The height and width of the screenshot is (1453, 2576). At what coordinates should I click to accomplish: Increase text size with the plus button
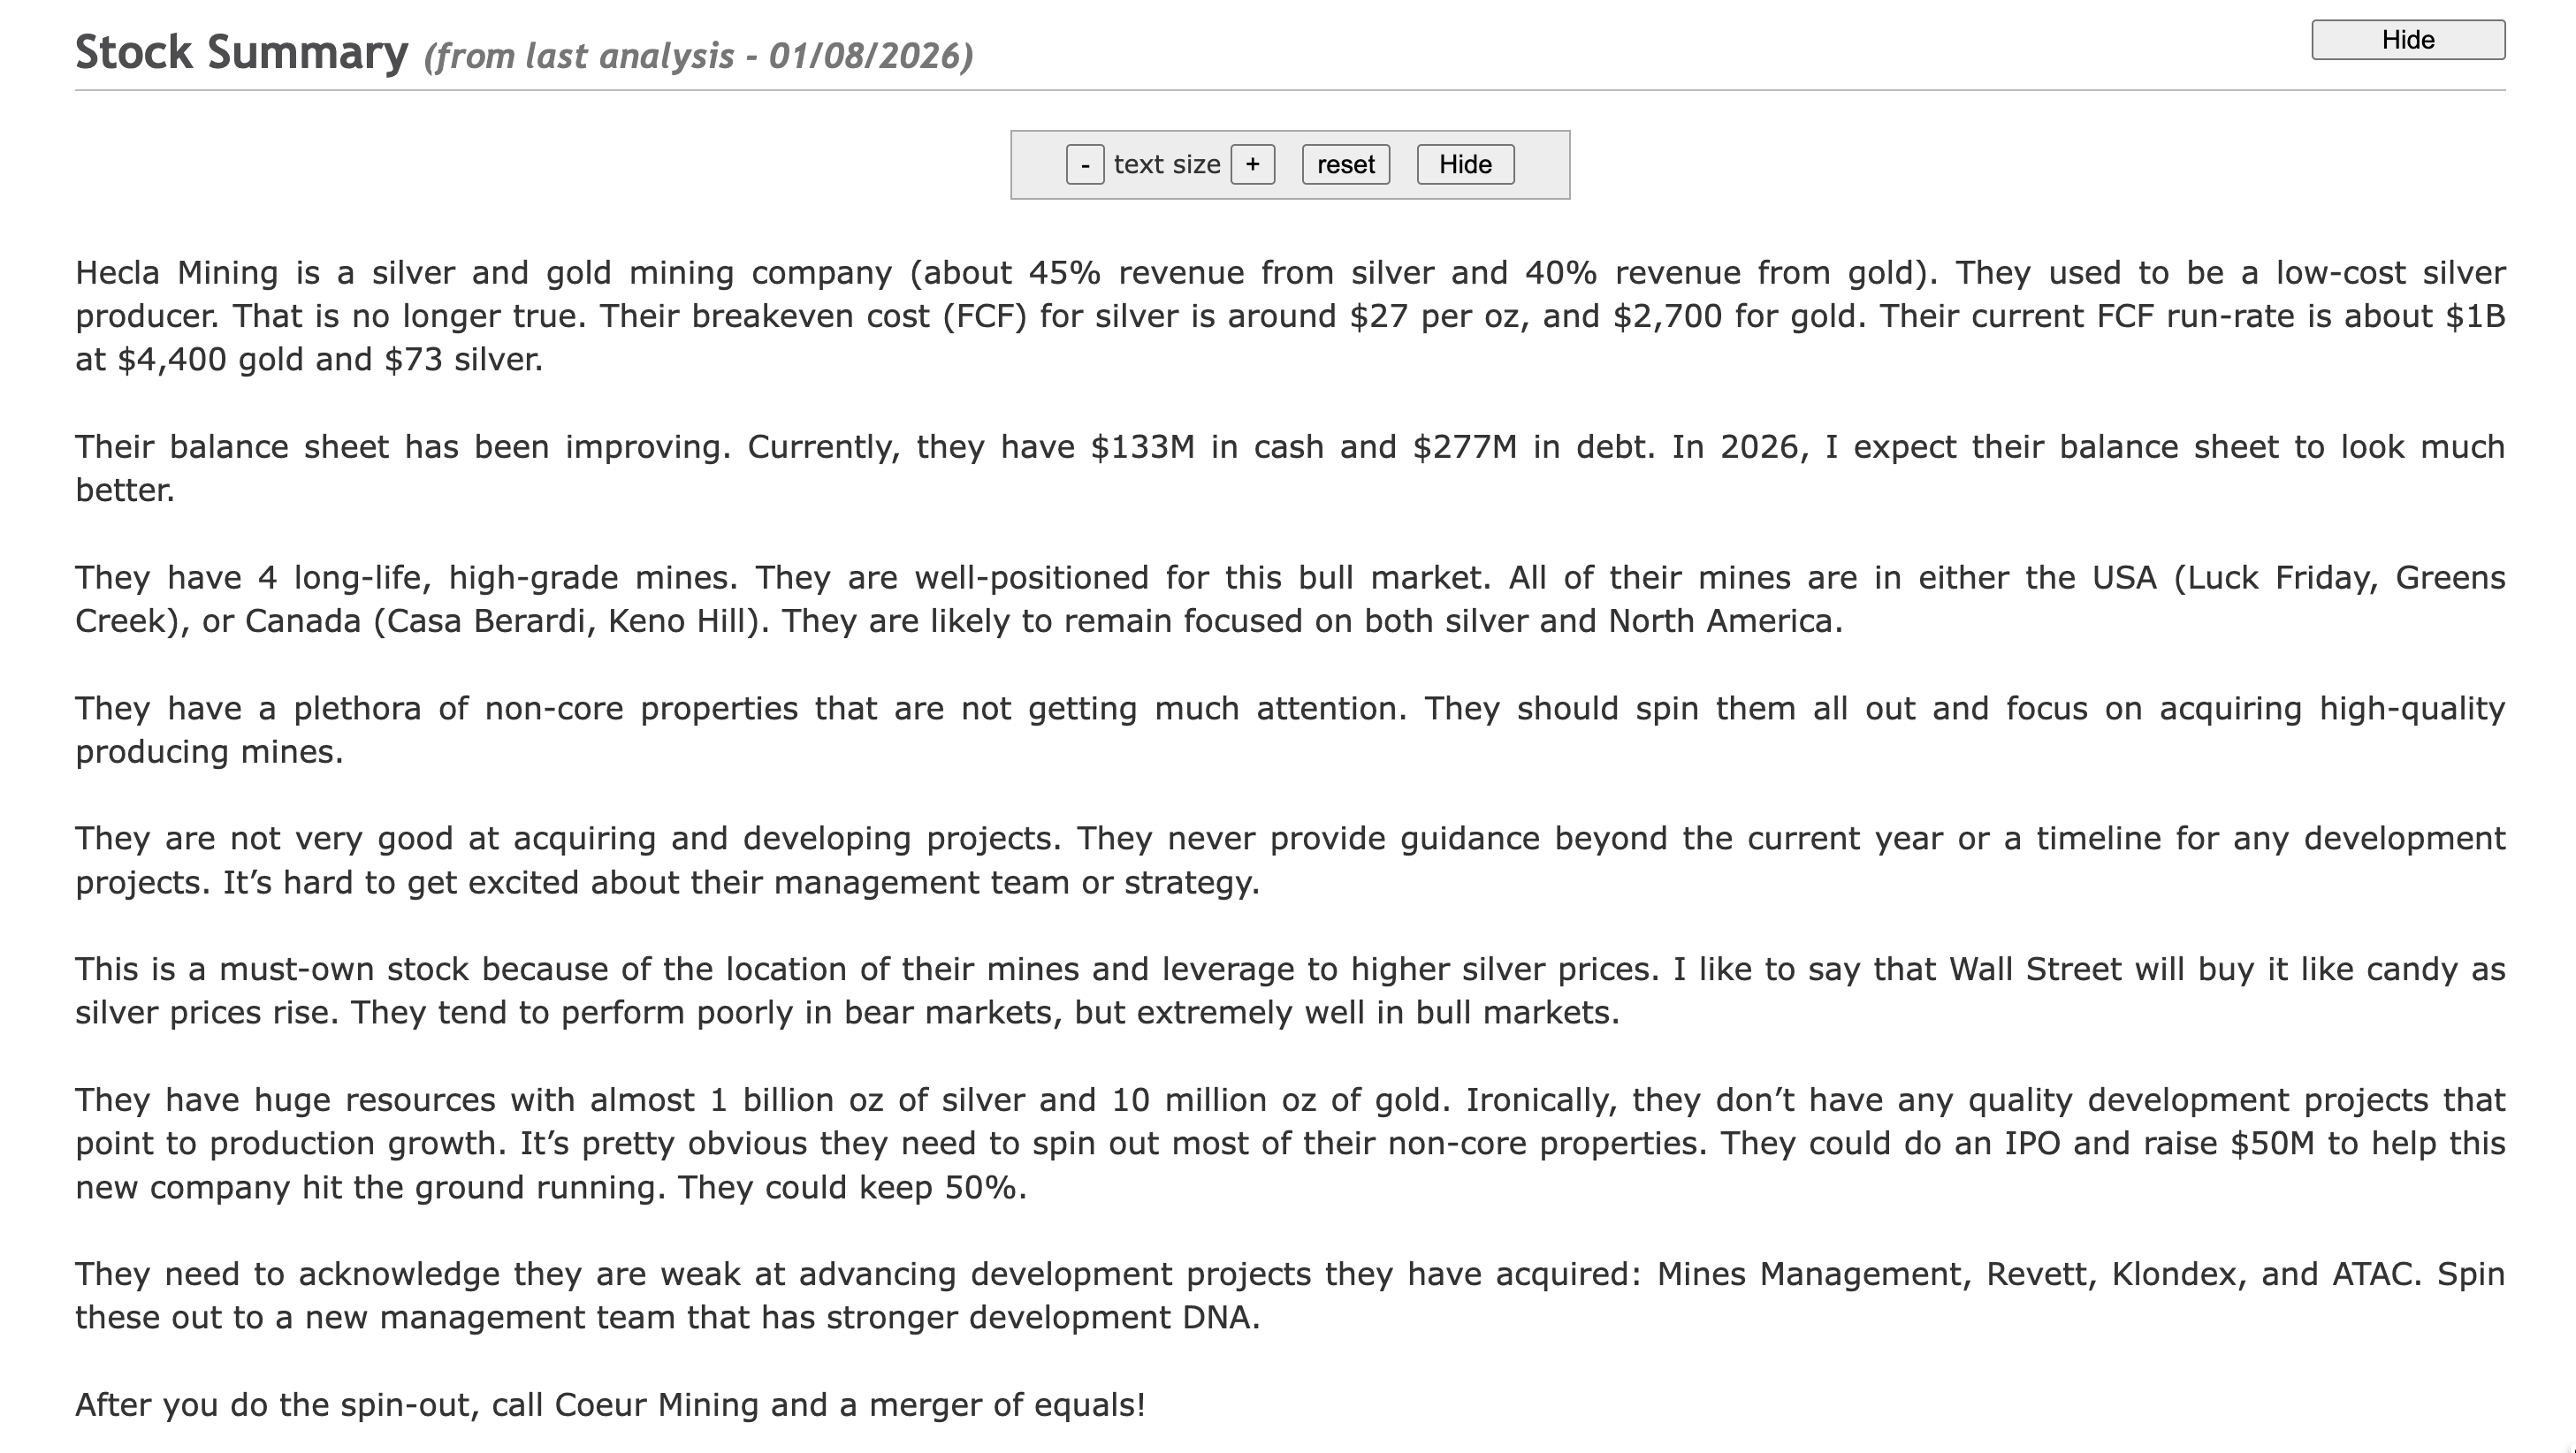pos(1252,165)
